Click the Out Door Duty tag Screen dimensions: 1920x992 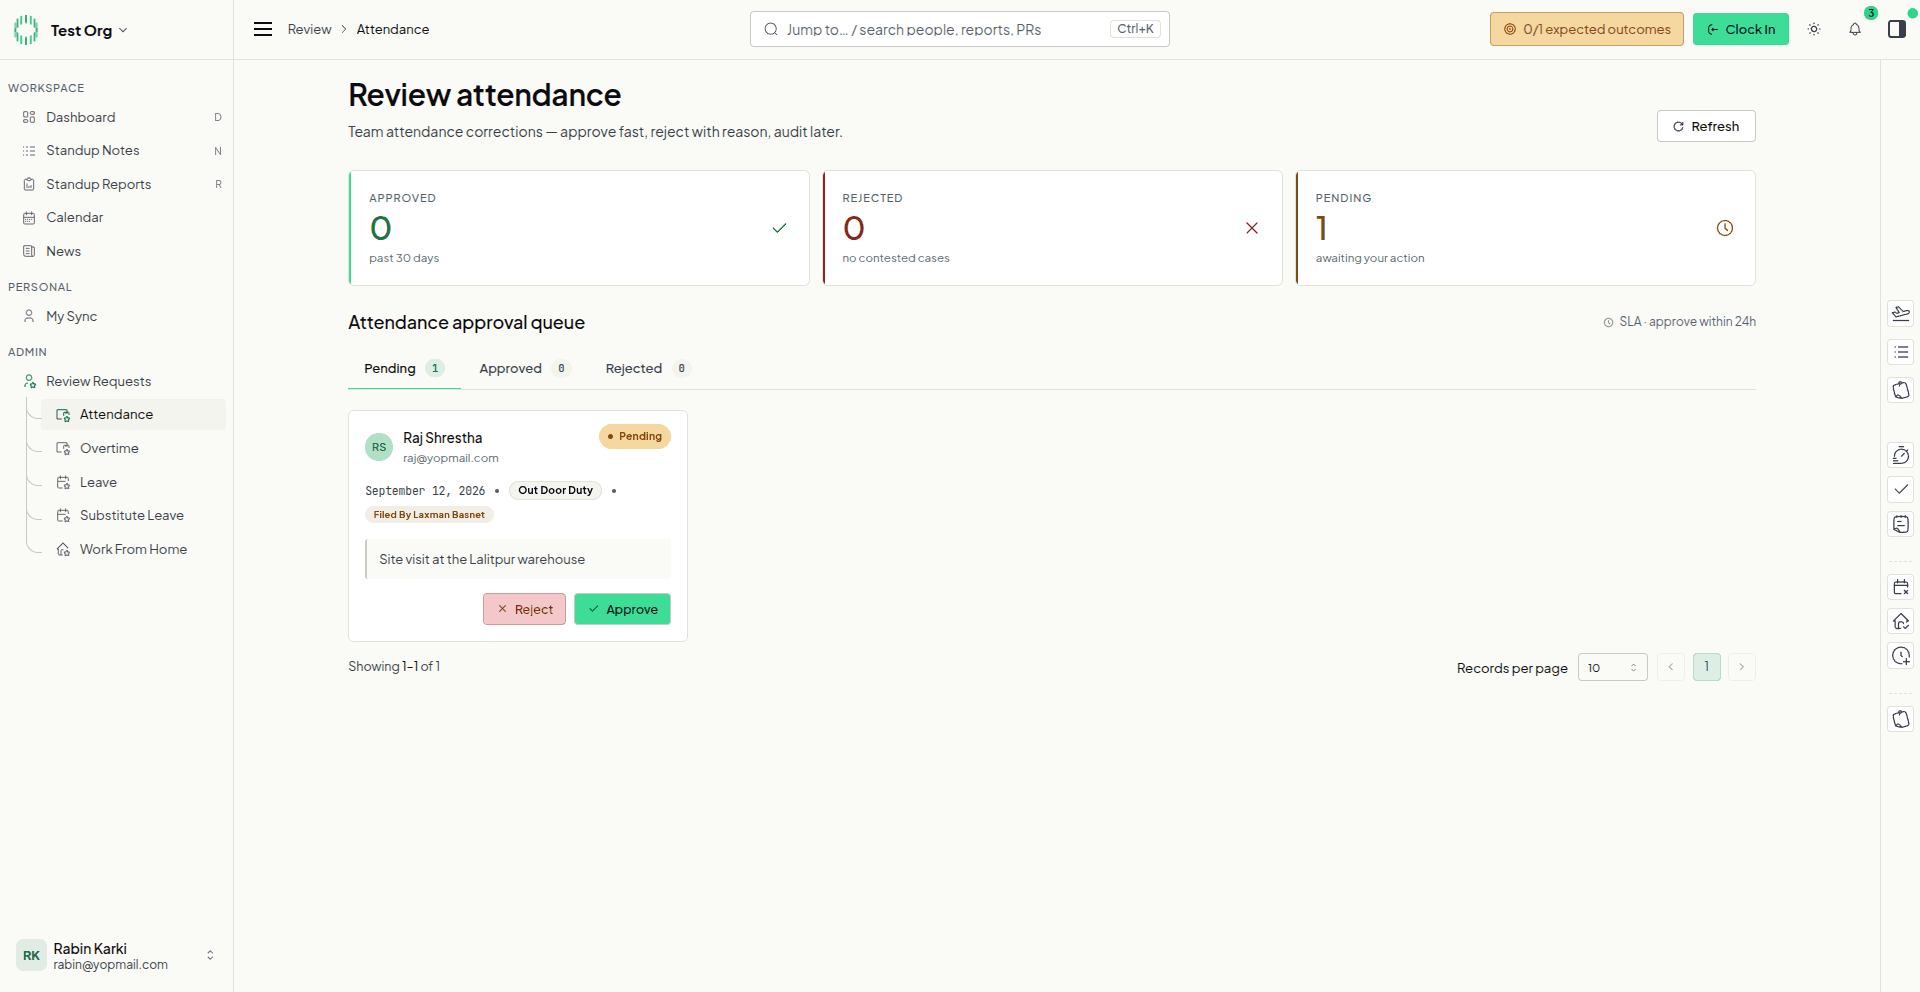pos(555,490)
